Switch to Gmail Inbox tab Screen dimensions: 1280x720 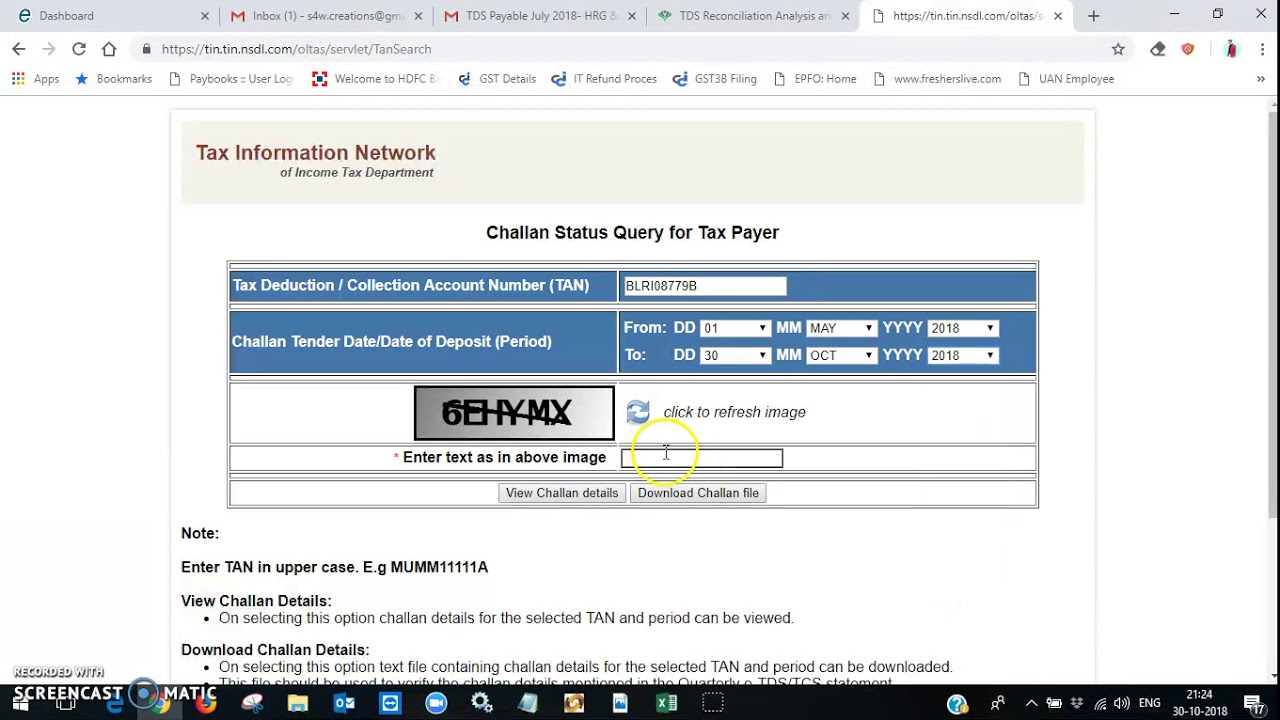325,16
